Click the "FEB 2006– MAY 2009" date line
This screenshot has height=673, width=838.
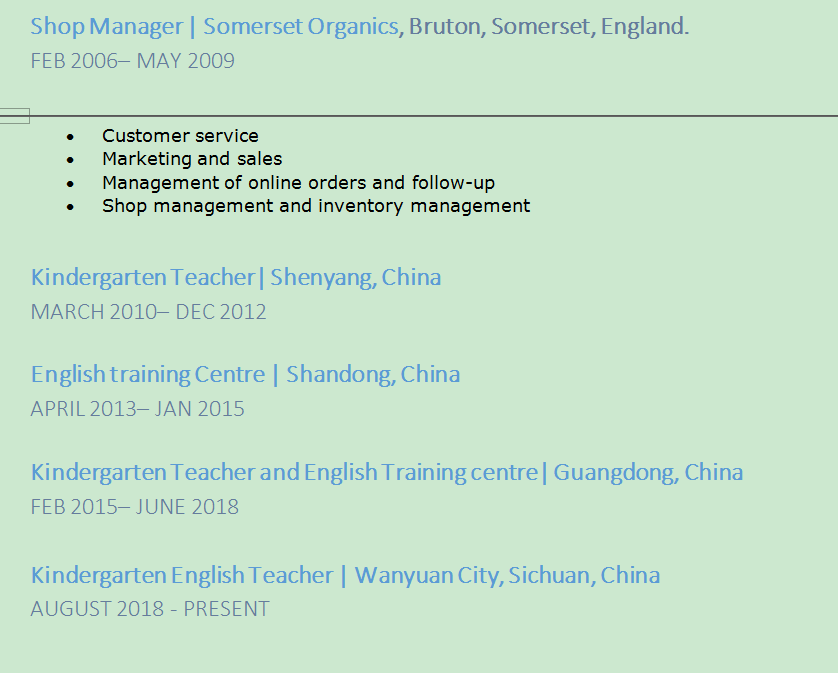[x=132, y=61]
